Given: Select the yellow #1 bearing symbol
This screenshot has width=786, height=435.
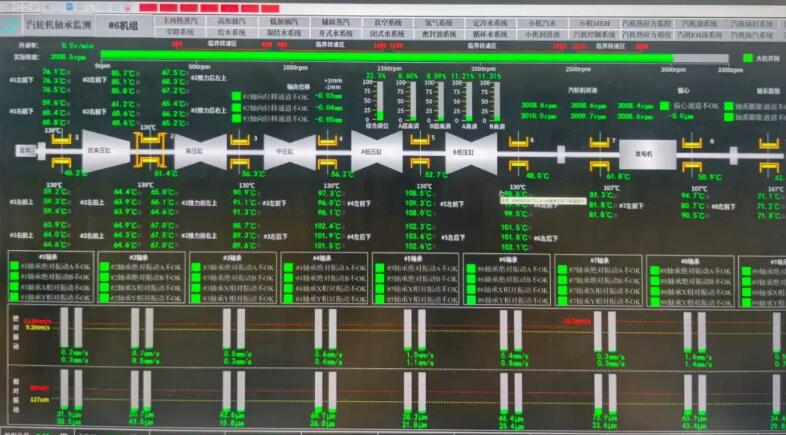Looking at the screenshot, I should (61, 150).
